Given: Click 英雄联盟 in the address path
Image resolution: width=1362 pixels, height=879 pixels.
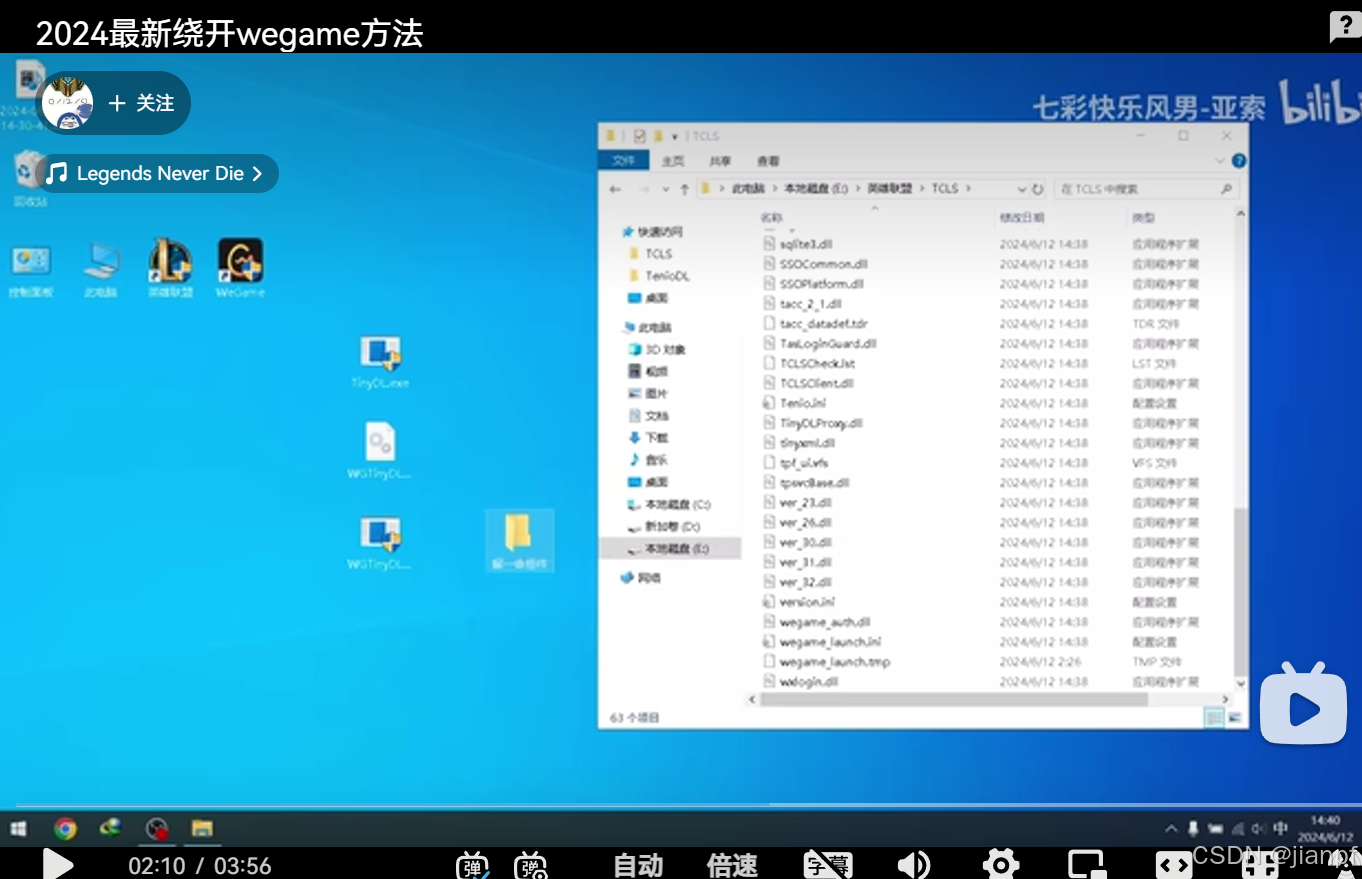Looking at the screenshot, I should (x=889, y=188).
